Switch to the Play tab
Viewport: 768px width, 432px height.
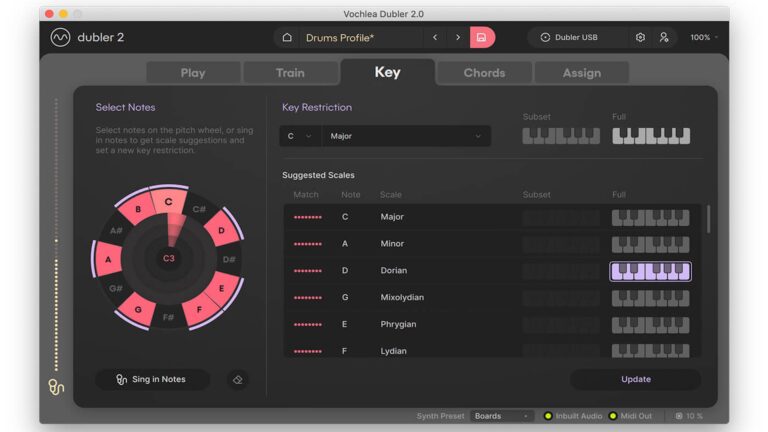(x=193, y=73)
